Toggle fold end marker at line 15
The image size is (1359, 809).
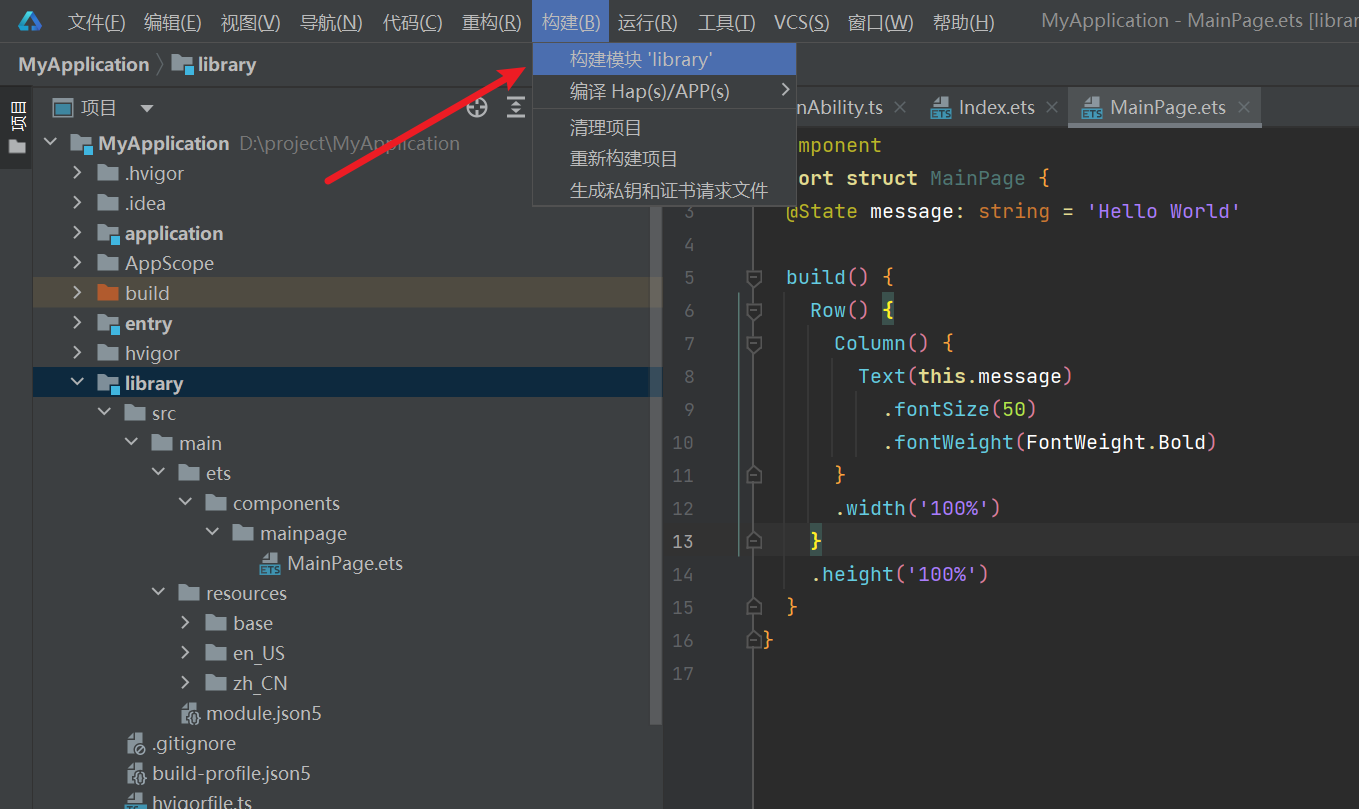click(x=754, y=606)
